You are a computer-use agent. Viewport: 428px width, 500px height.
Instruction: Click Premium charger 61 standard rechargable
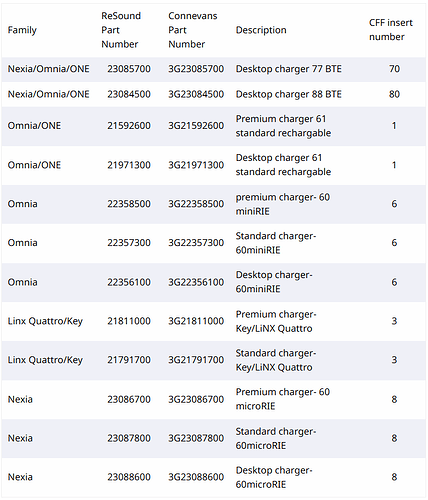tap(283, 126)
